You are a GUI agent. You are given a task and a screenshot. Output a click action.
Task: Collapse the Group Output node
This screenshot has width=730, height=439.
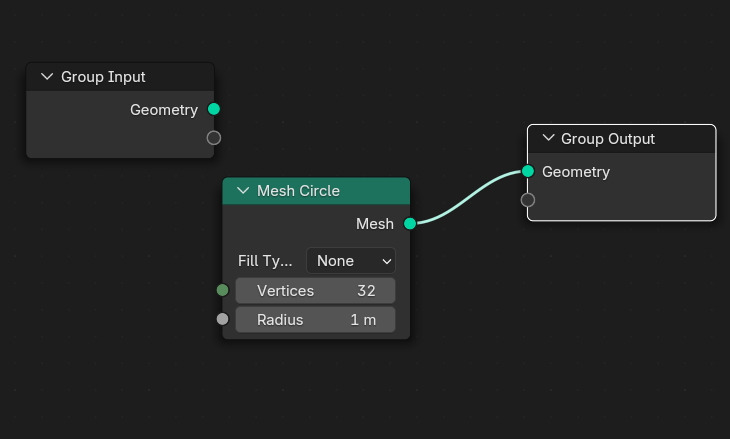pyautogui.click(x=548, y=138)
